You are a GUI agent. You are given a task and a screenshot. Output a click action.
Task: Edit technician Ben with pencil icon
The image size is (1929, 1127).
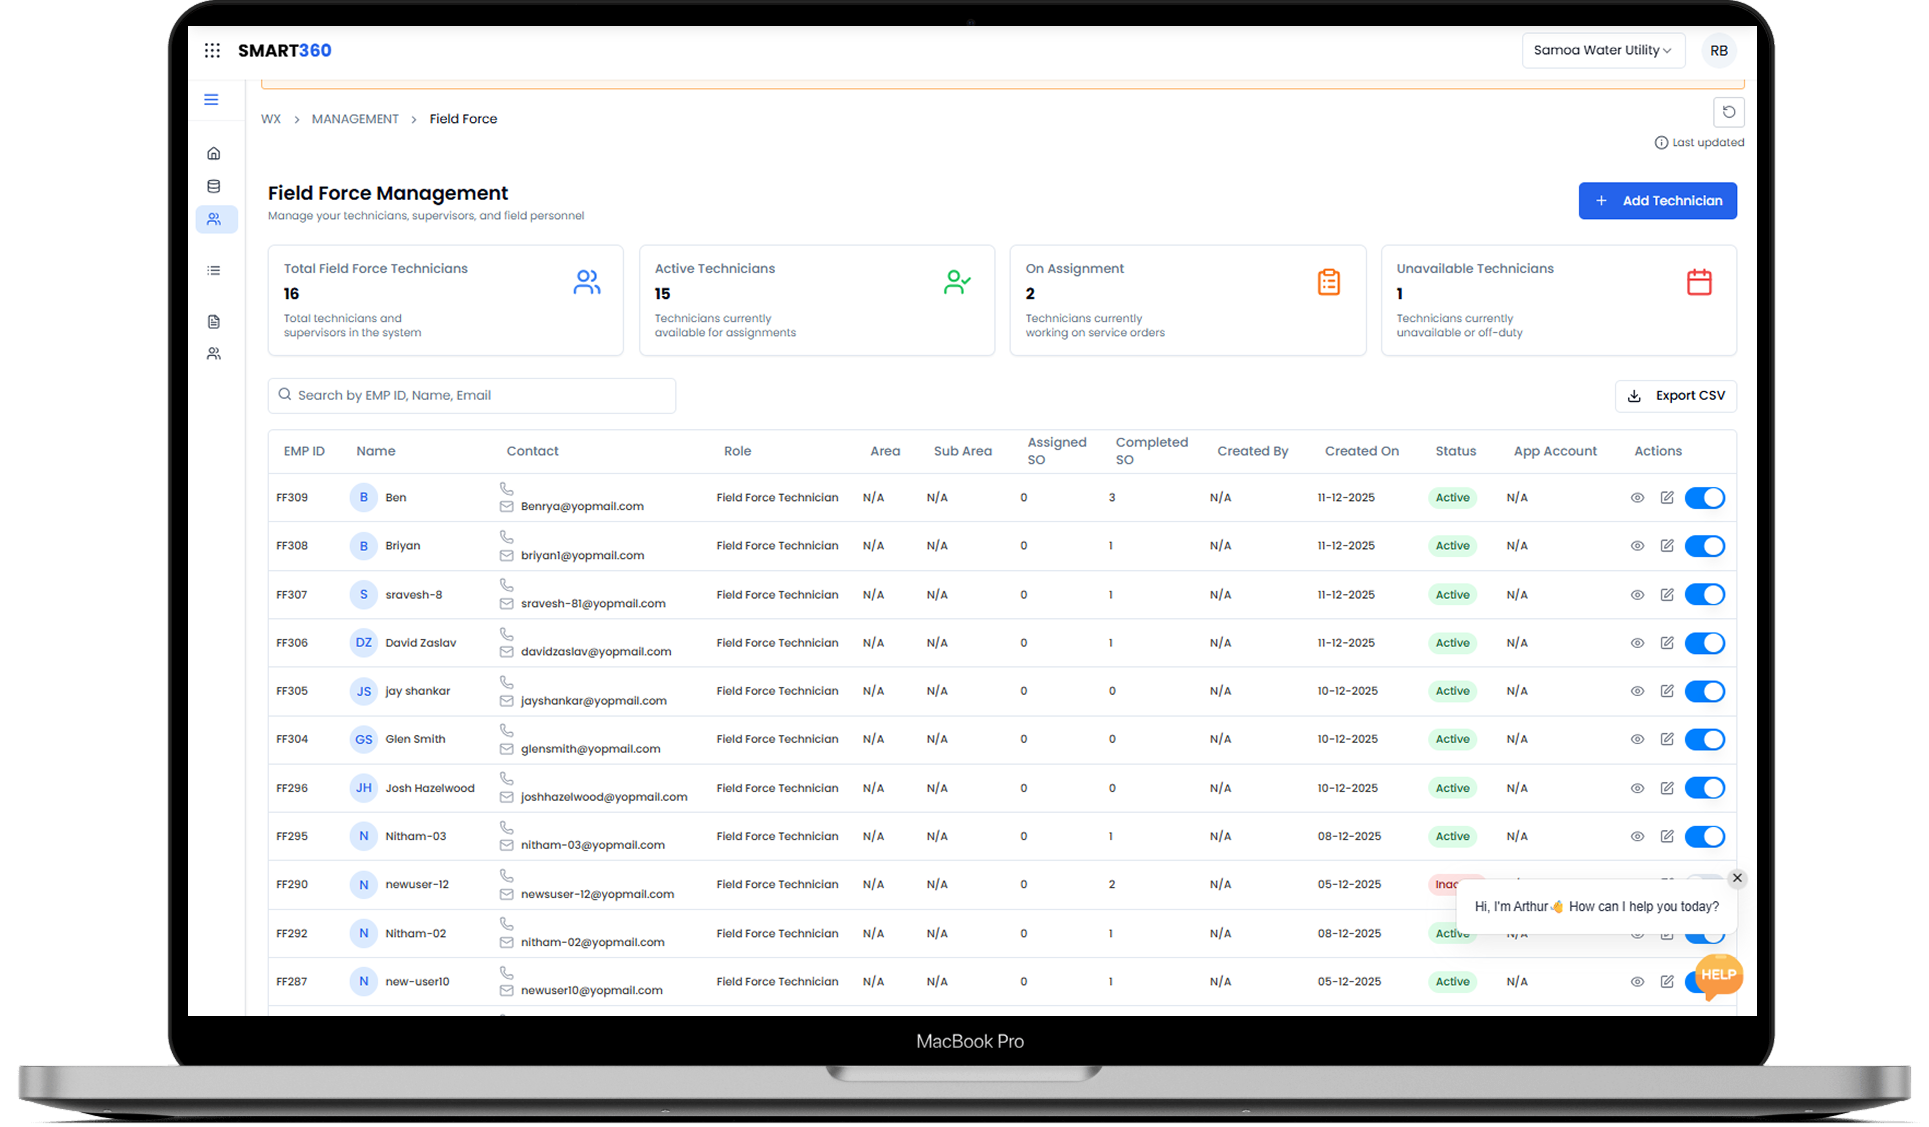1666,497
